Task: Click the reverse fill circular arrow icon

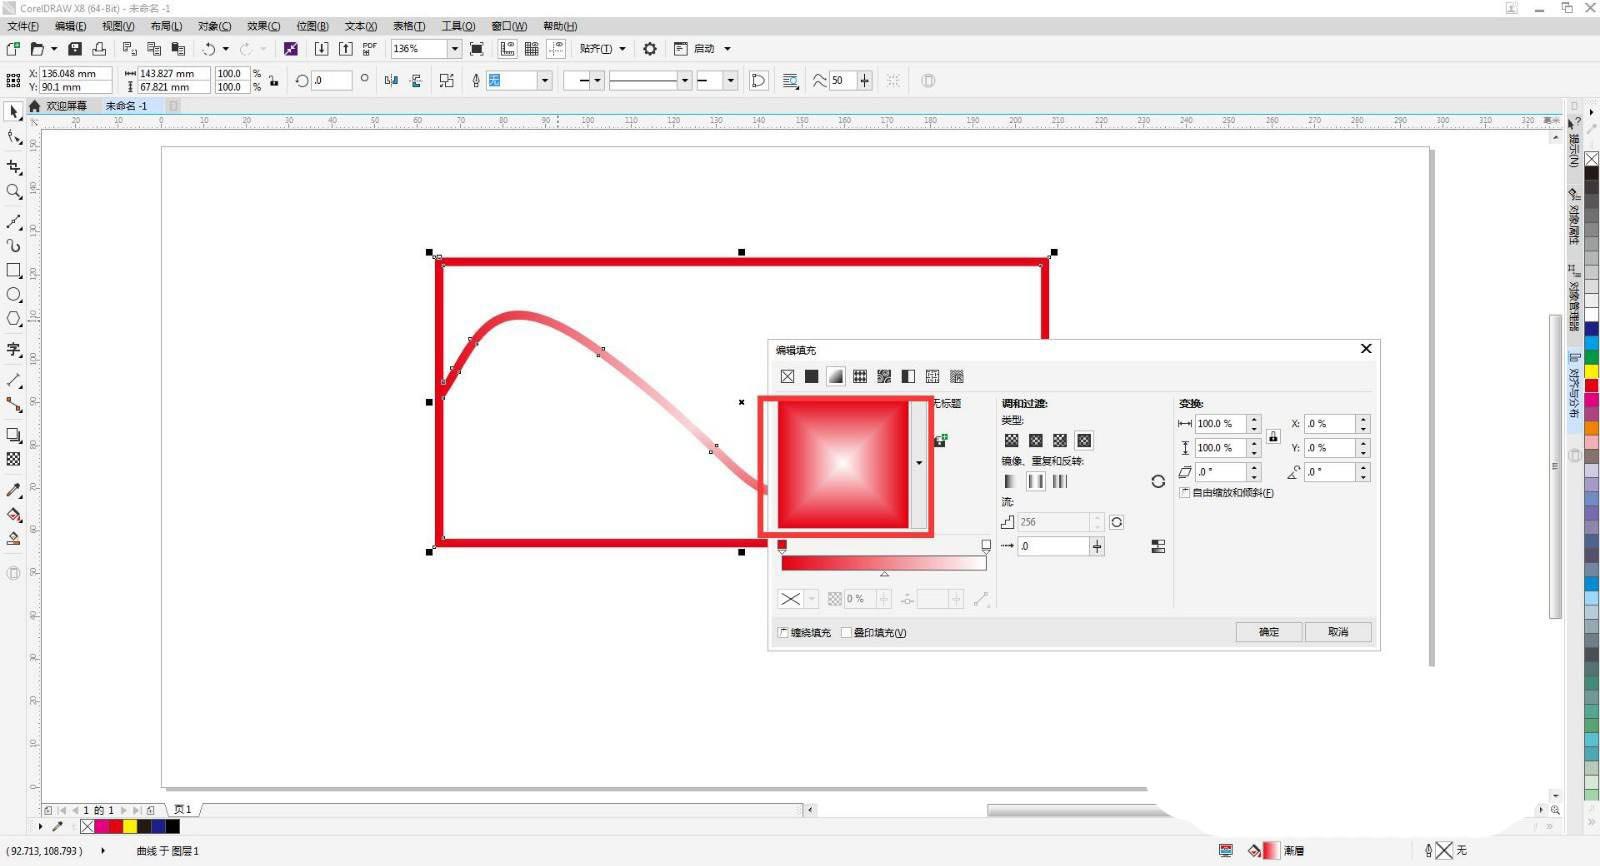Action: [1158, 481]
